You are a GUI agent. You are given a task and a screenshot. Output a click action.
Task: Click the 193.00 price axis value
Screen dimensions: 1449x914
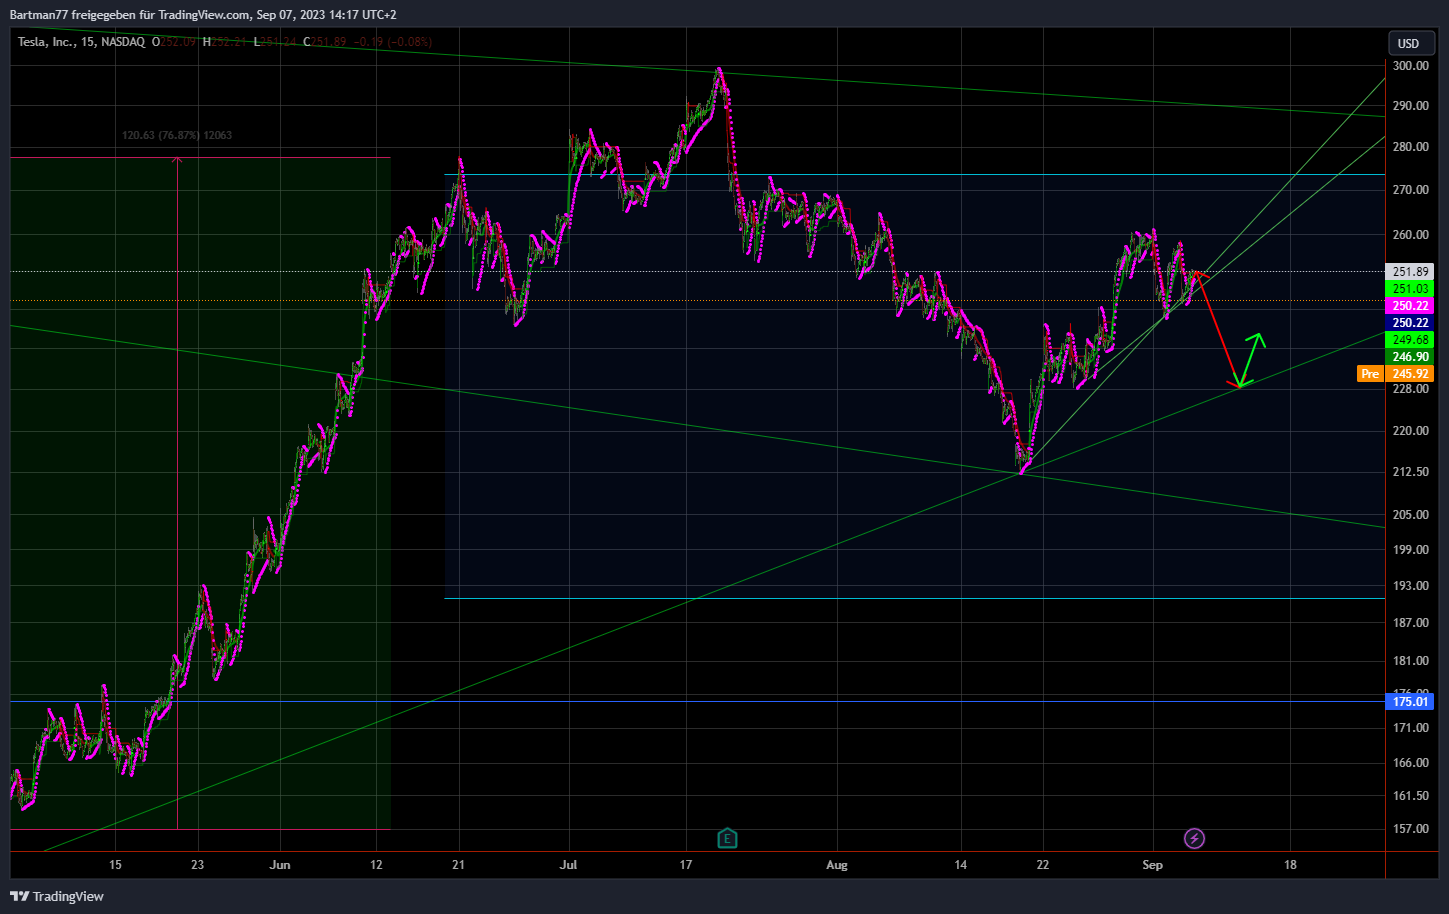[1411, 586]
